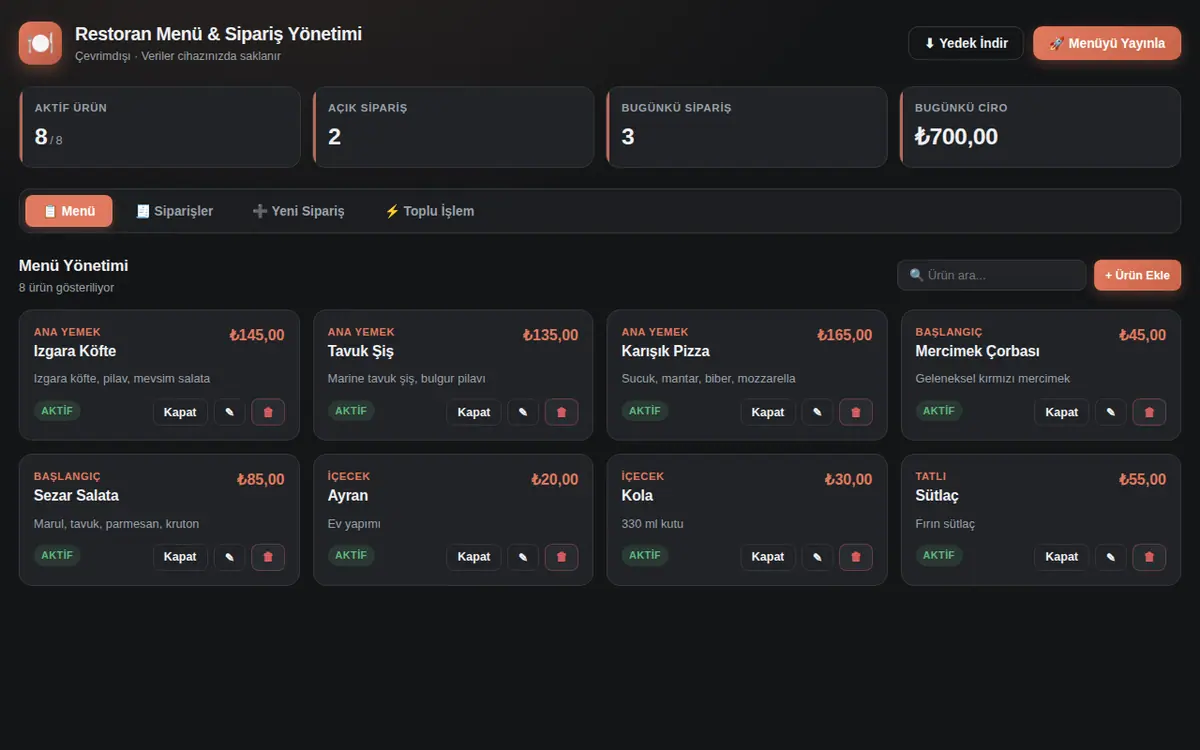
Task: Delete the Tavuk Şiş item with the trash icon
Action: pos(561,412)
